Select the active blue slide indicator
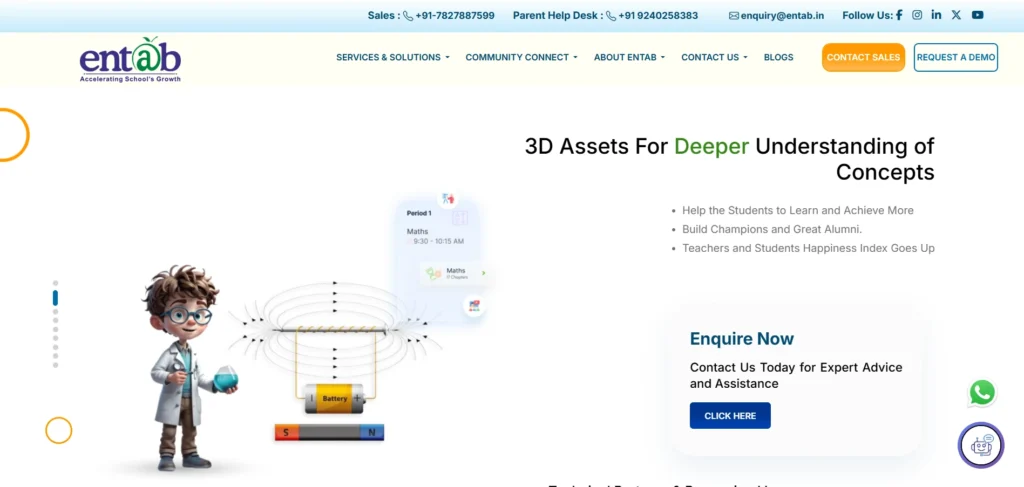This screenshot has width=1024, height=487. pyautogui.click(x=55, y=298)
